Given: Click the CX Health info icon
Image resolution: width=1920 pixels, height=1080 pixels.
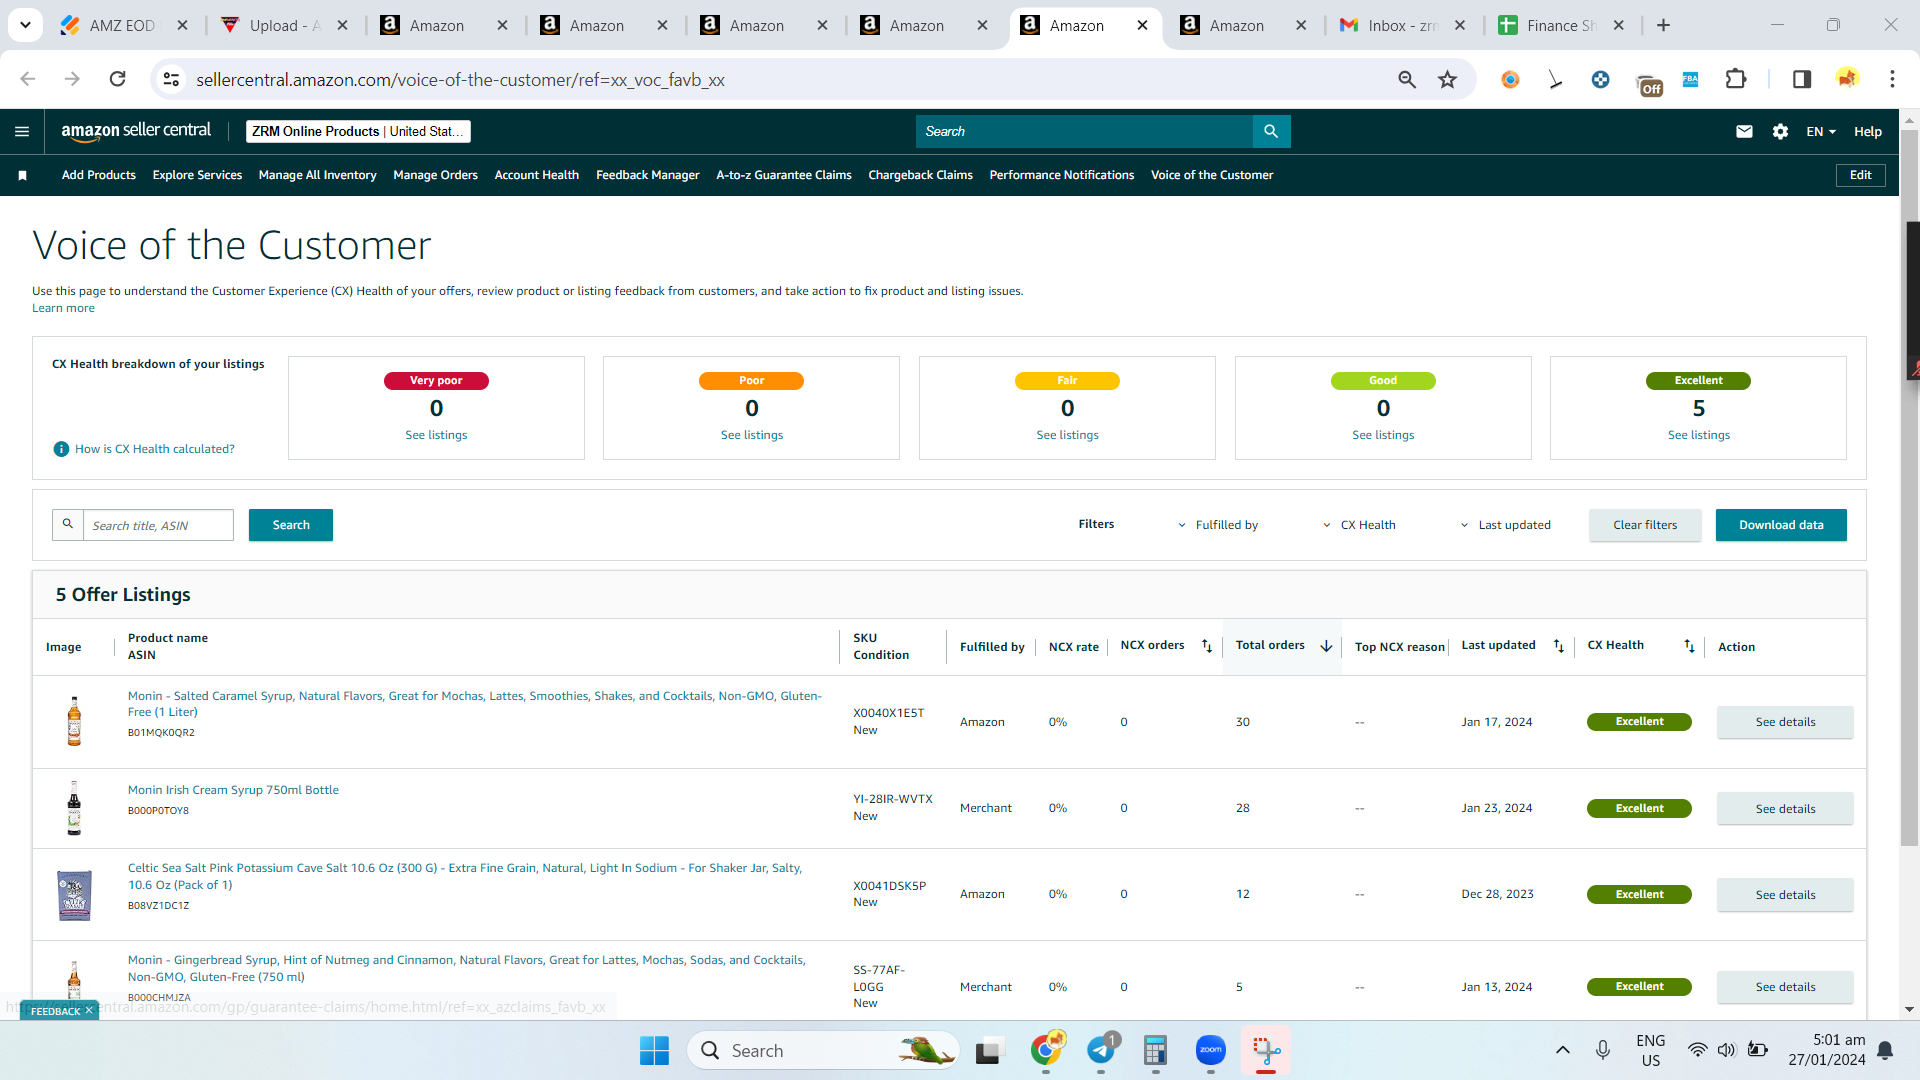Looking at the screenshot, I should [61, 449].
